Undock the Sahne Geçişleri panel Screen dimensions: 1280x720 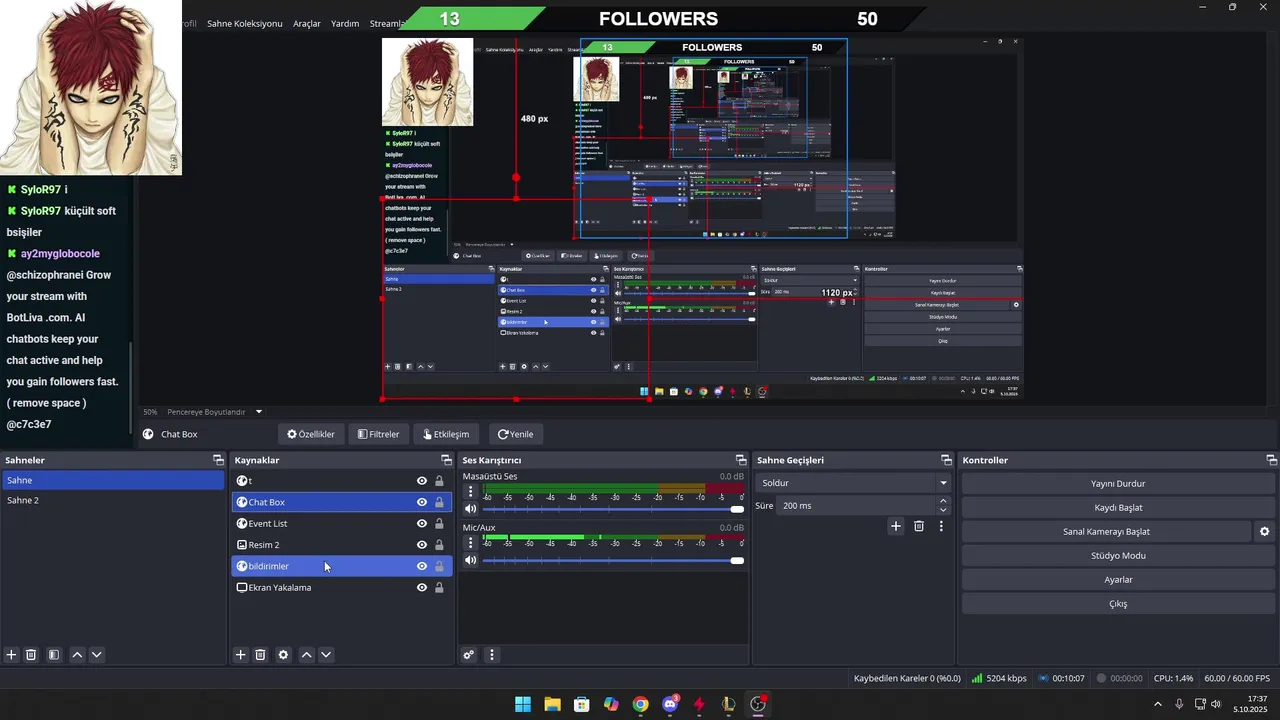[946, 460]
